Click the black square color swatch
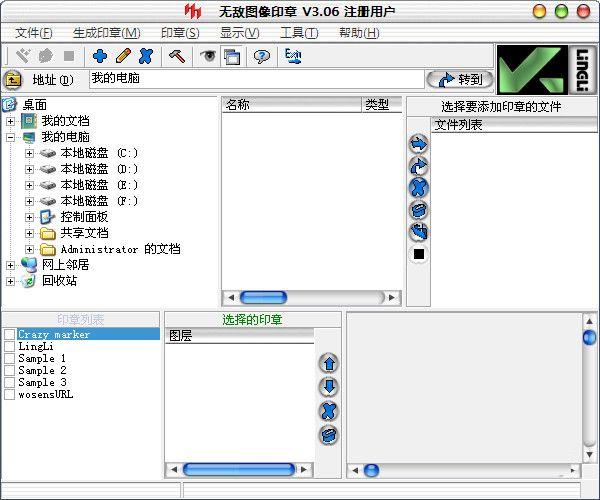 419,254
